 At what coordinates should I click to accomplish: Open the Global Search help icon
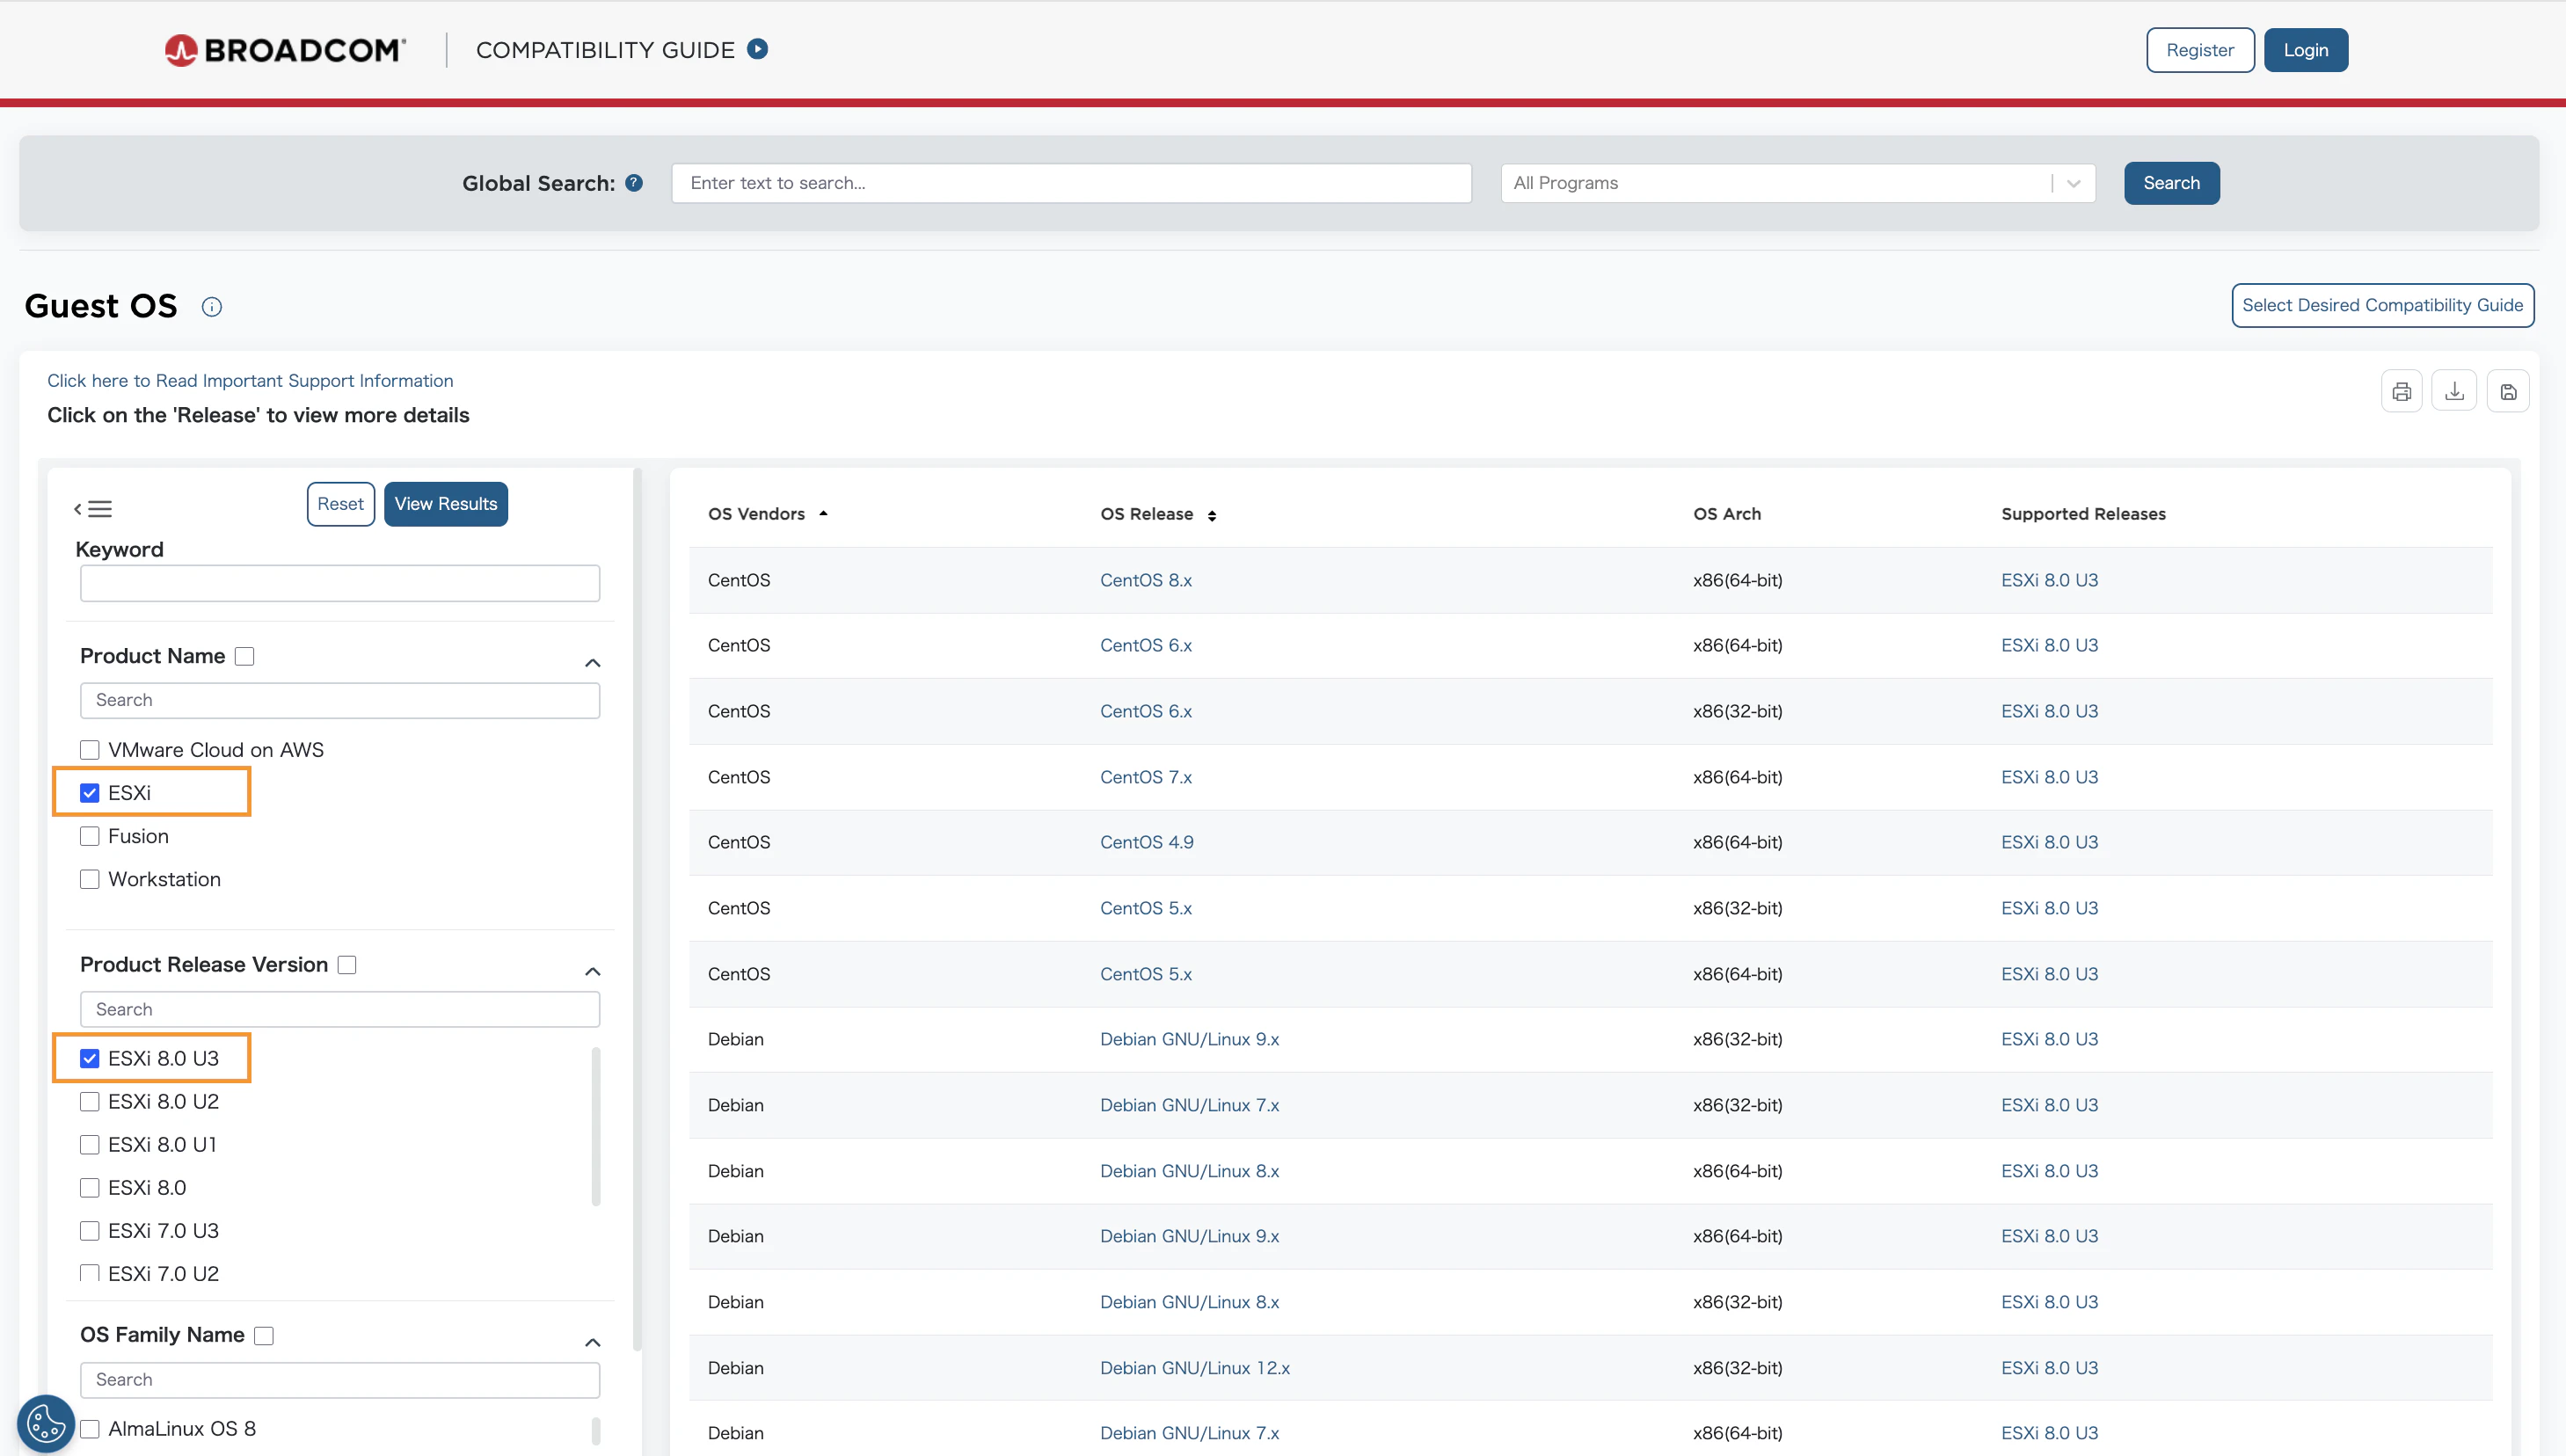click(634, 183)
